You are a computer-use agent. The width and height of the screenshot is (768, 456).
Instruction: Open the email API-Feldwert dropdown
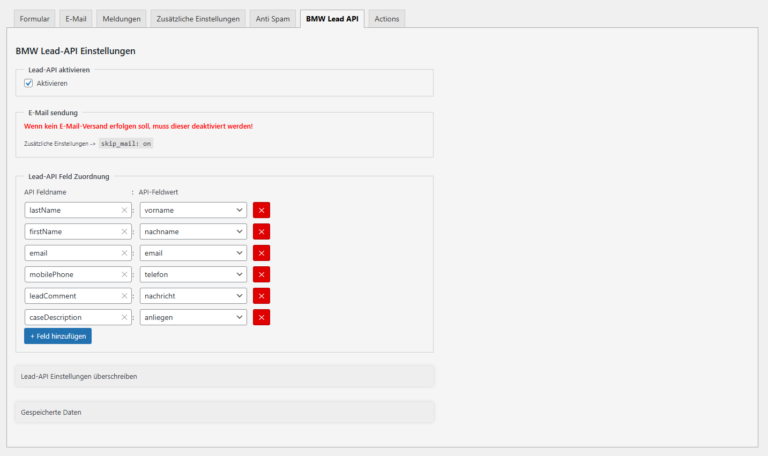pos(193,253)
